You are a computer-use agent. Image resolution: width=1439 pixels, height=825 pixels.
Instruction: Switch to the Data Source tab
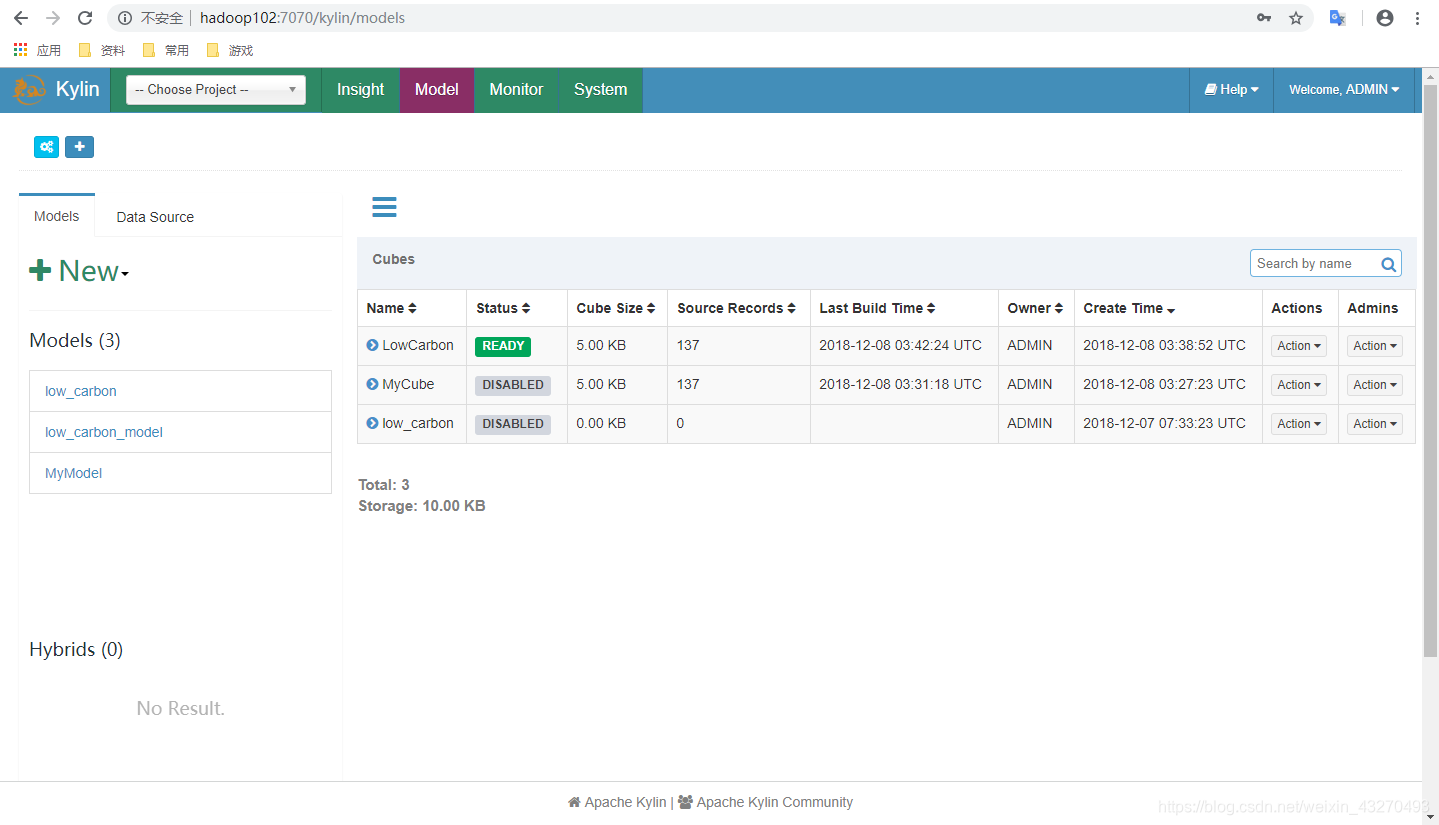[155, 217]
